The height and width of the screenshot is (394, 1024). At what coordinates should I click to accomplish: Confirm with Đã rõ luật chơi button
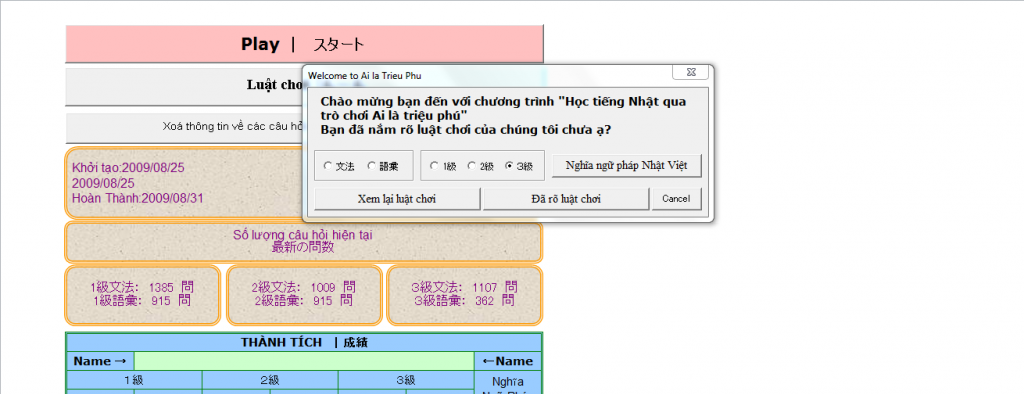point(566,199)
